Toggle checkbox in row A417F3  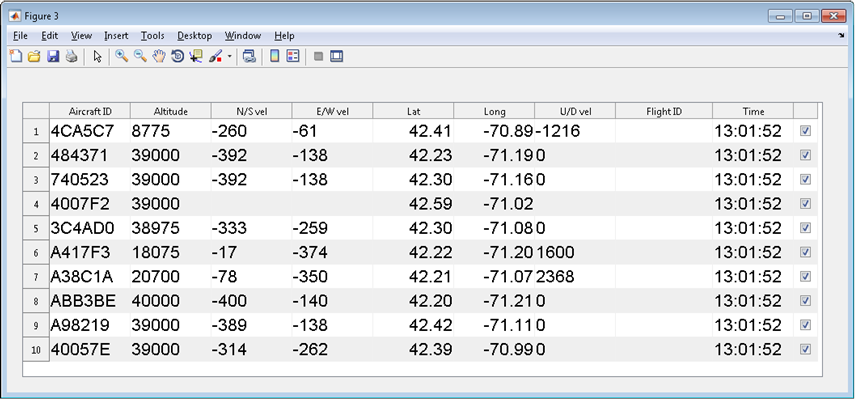pos(805,252)
